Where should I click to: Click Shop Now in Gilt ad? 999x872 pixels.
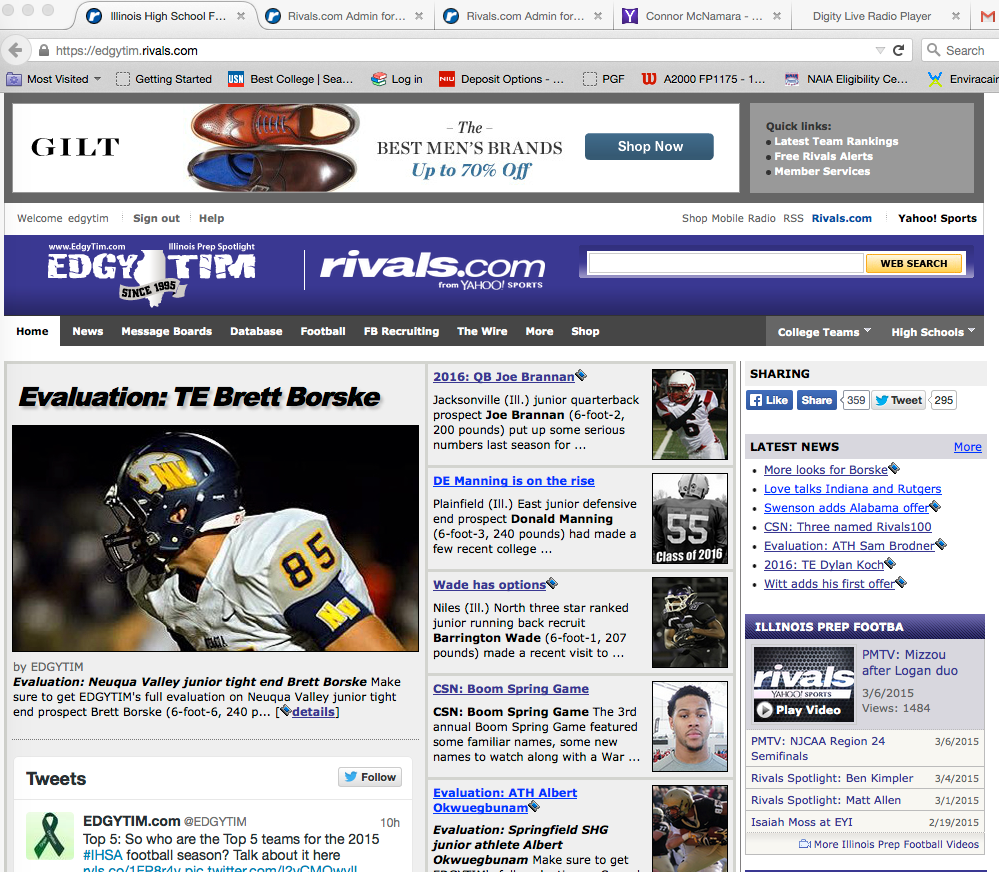pyautogui.click(x=649, y=147)
